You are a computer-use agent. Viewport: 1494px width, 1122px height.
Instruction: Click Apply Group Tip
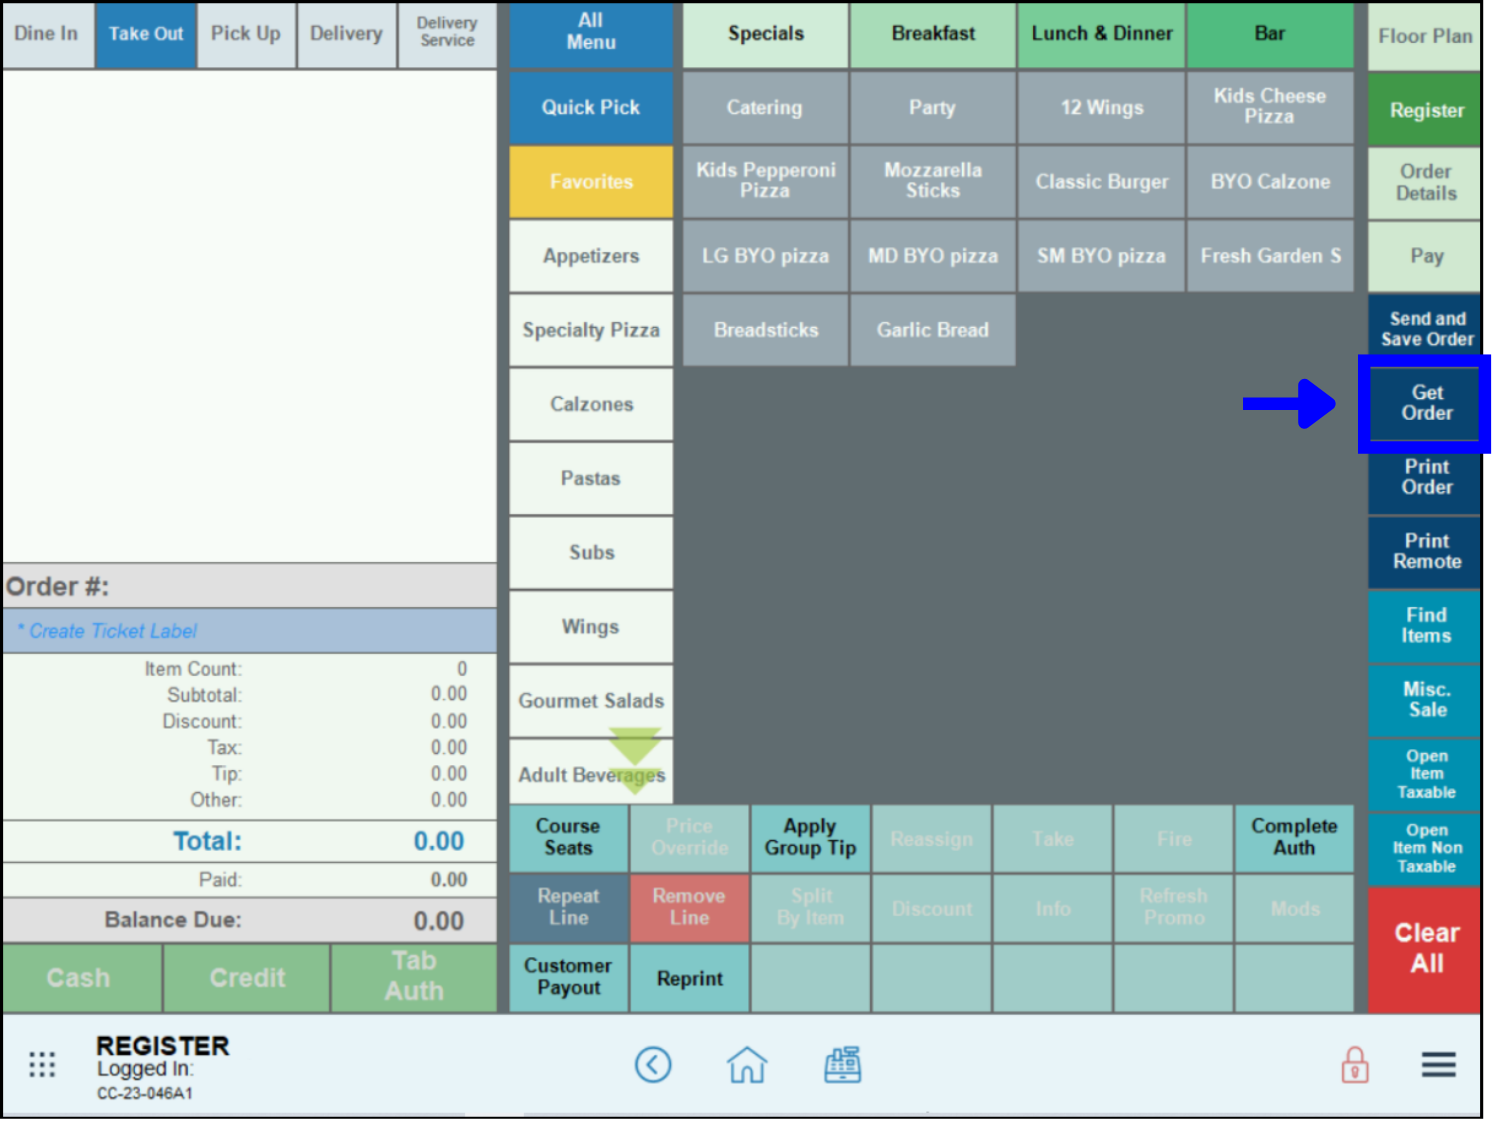[810, 838]
